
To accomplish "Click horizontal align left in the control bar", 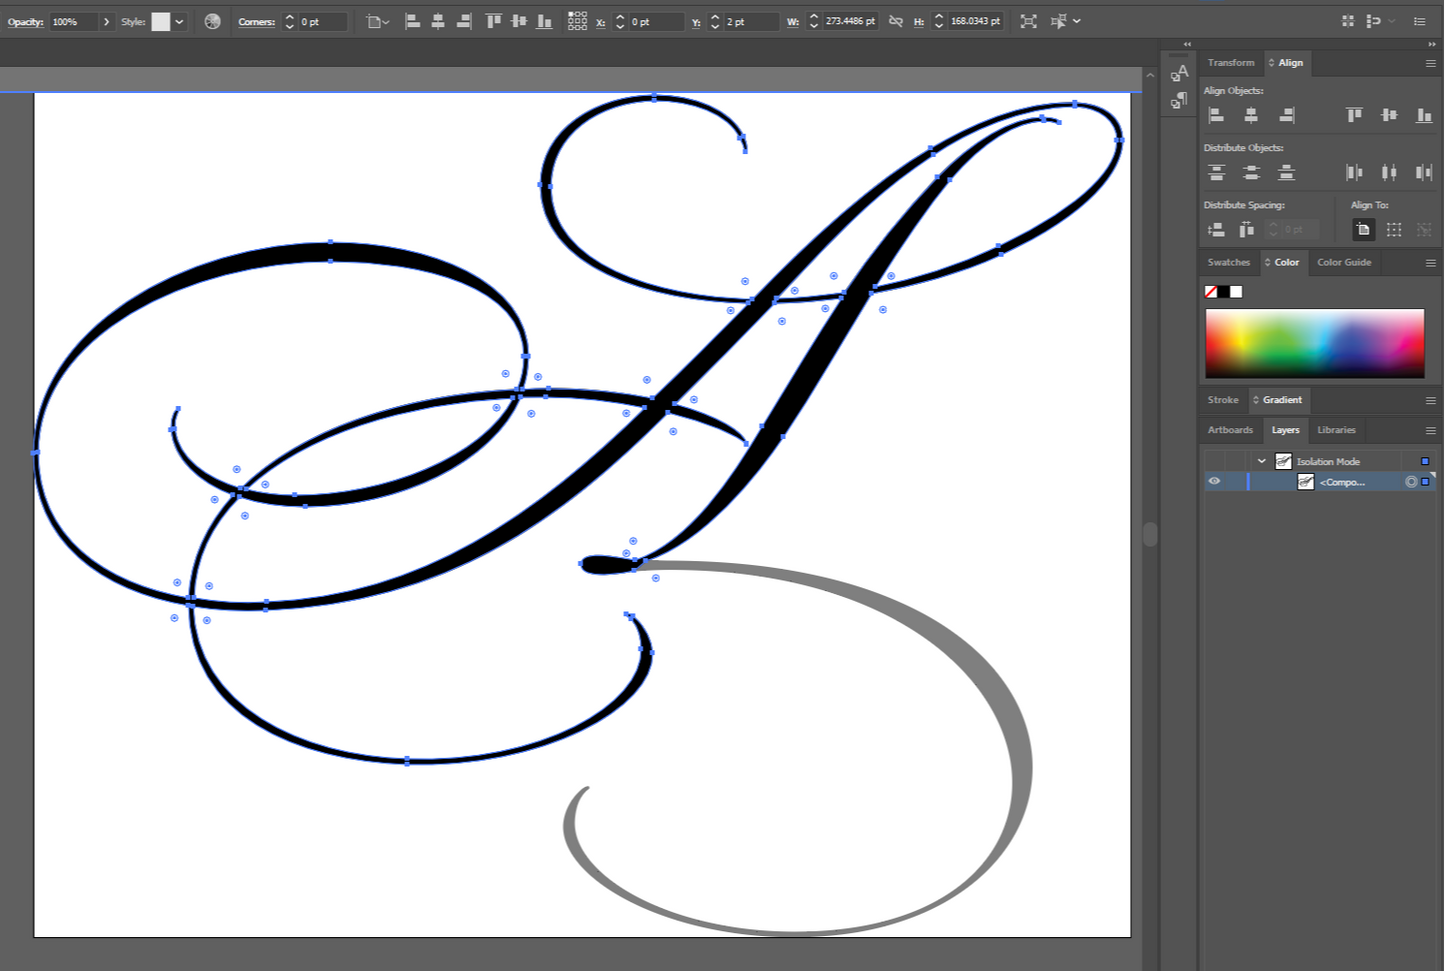I will click(412, 21).
